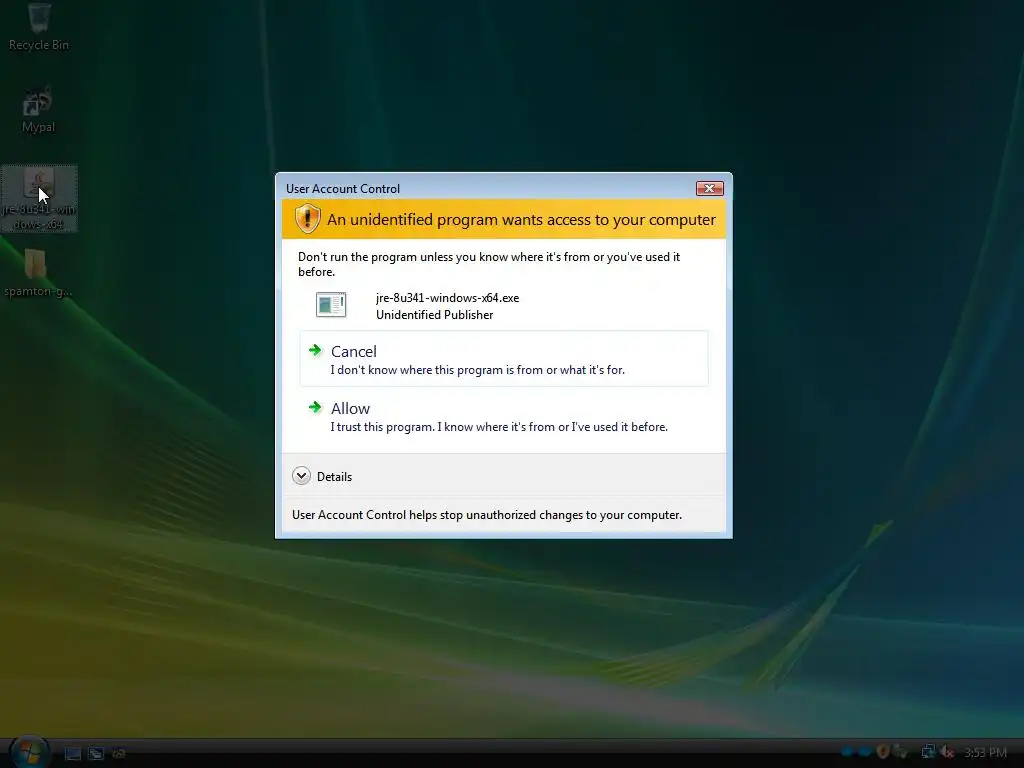
Task: Click the green arrow next to Allow
Action: [x=315, y=408]
